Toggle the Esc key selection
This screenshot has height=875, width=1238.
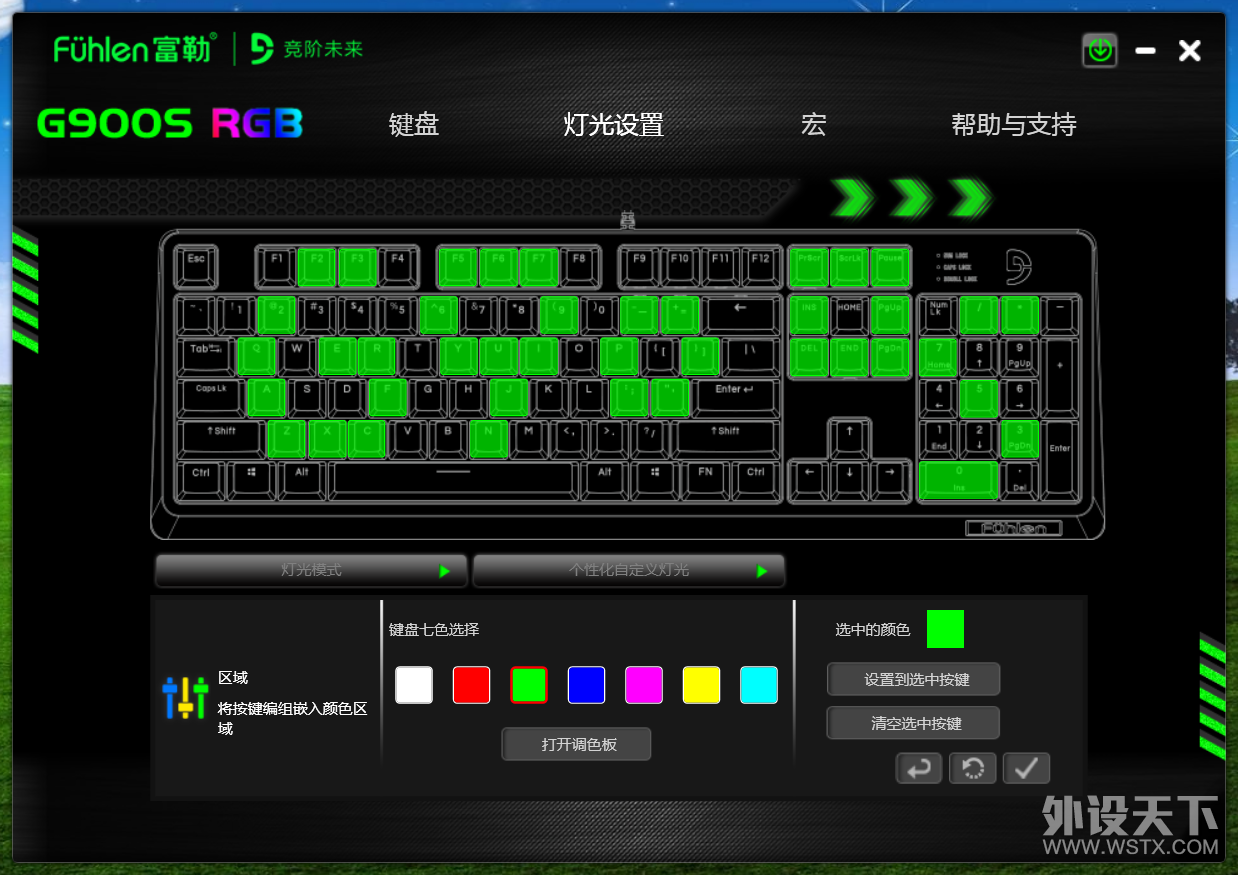point(196,266)
